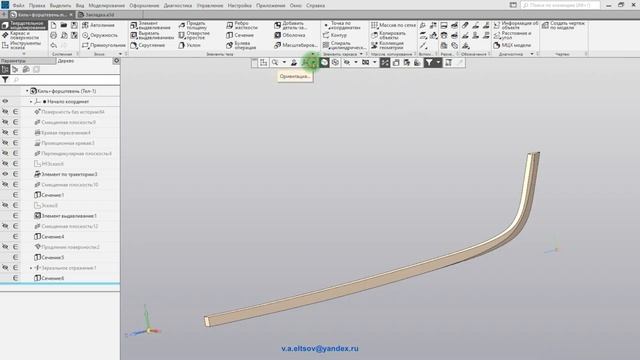The image size is (640, 360).
Task: Select Сечение:1 in the model tree
Action: 49,195
